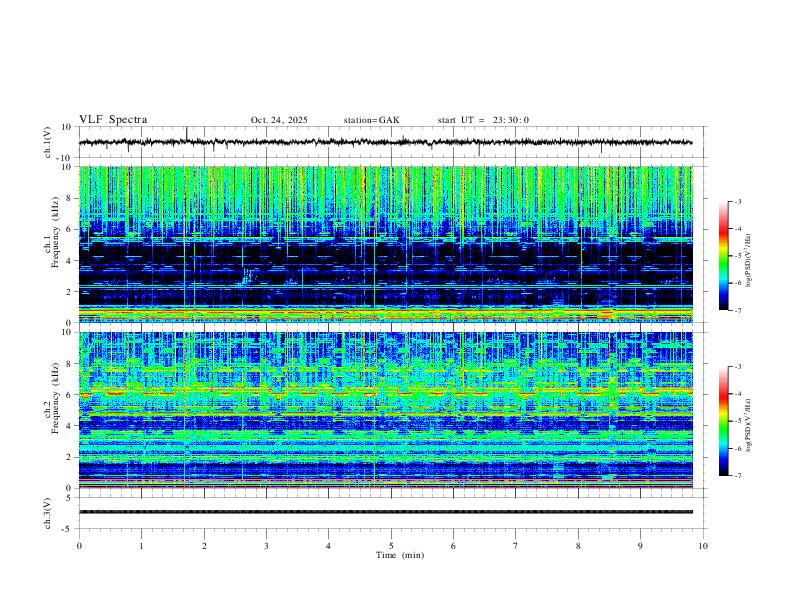Click time axis tick label "5" minutes

(x=391, y=546)
